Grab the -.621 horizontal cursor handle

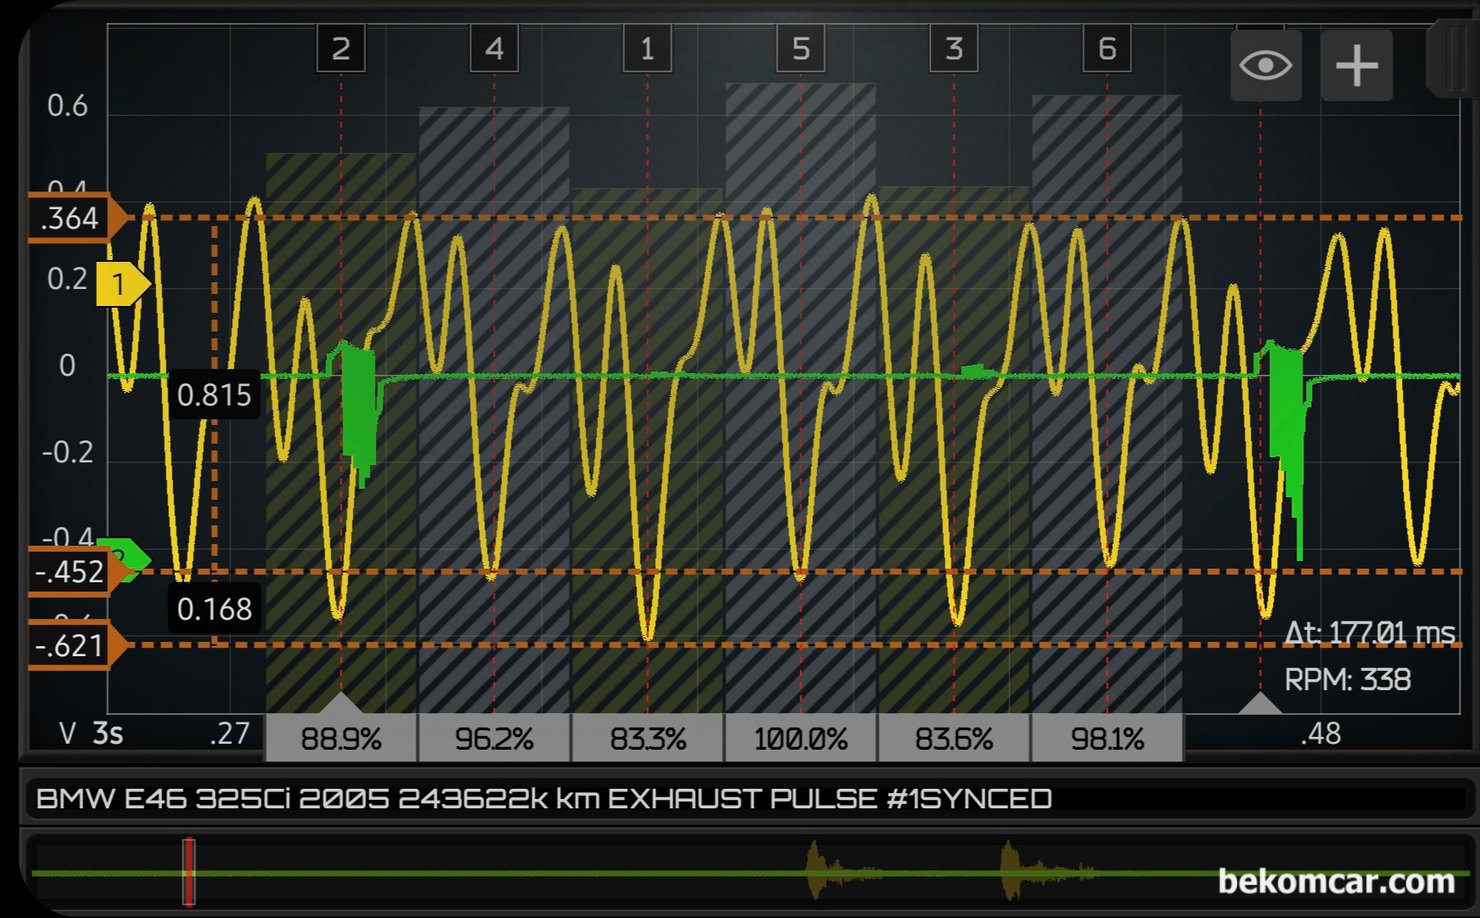tap(75, 646)
